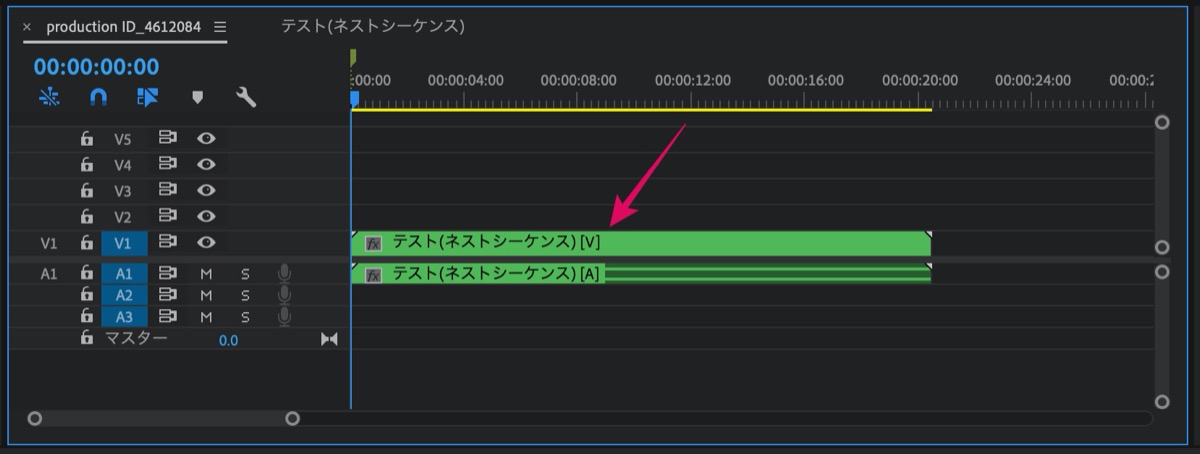Hide track V1 output with eye
This screenshot has height=454, width=1200.
(206, 243)
